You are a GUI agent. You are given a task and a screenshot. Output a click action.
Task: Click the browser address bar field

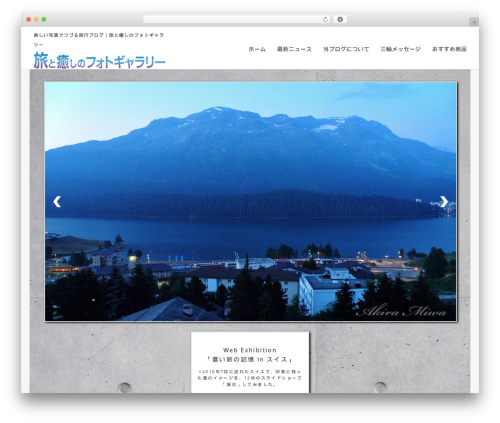[x=237, y=20]
